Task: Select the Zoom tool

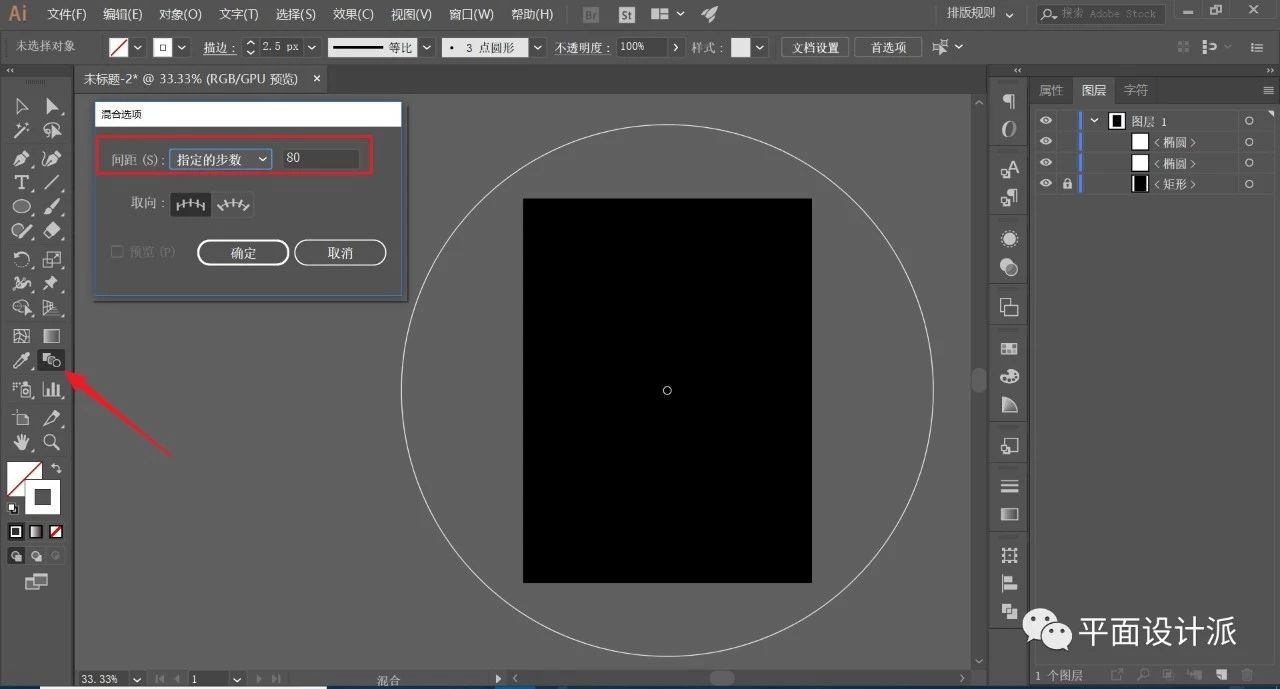Action: pos(52,441)
